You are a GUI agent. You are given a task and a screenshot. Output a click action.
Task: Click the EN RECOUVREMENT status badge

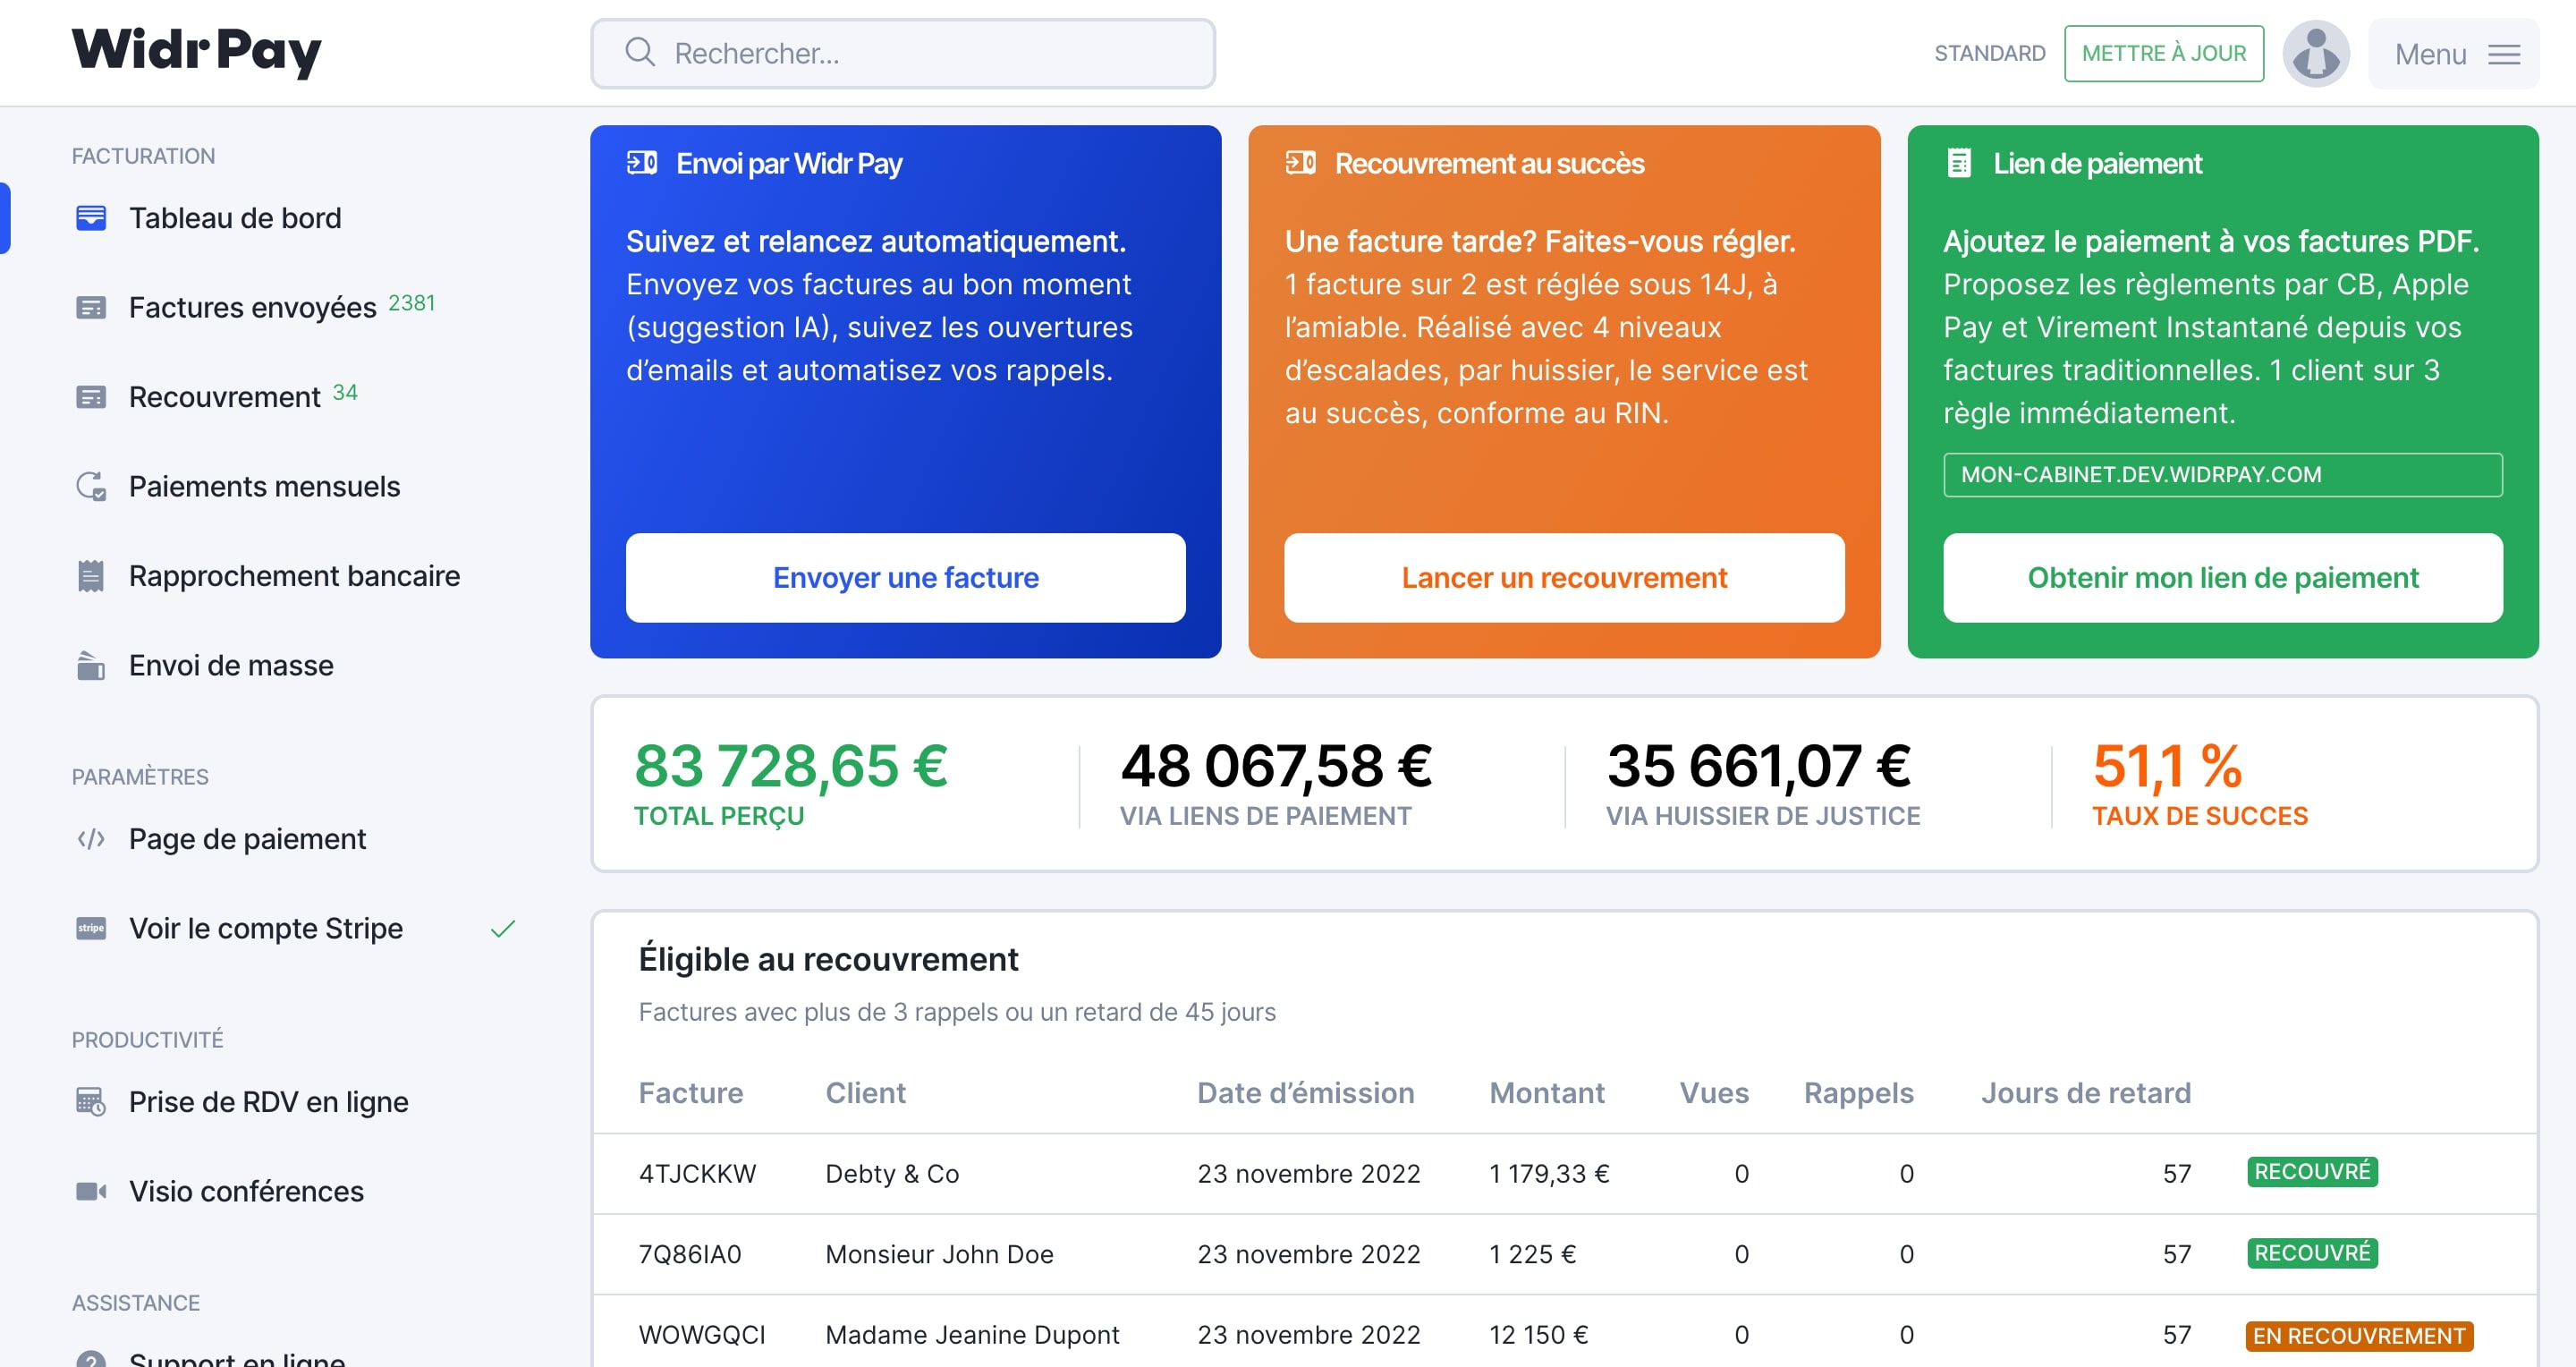tap(2359, 1336)
